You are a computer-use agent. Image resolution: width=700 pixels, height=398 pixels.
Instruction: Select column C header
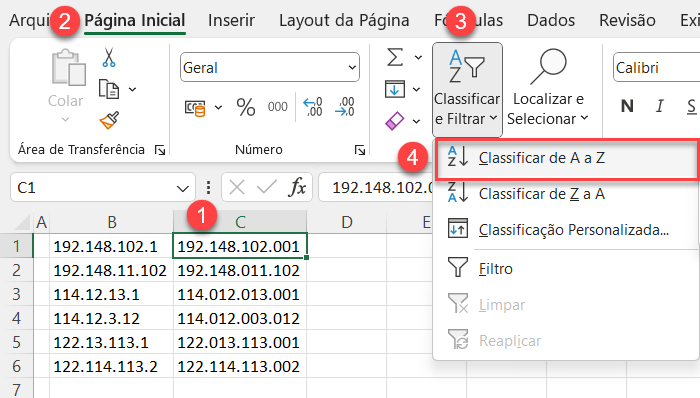[x=240, y=222]
